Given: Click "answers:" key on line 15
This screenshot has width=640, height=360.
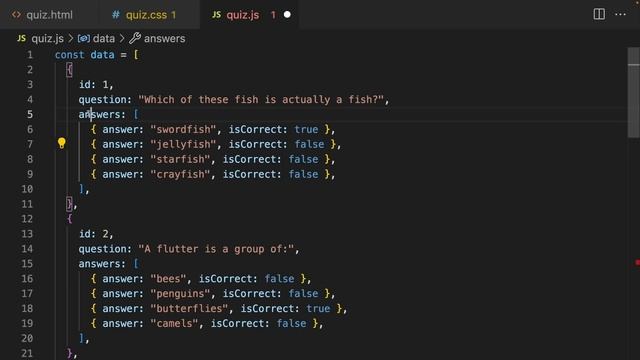Looking at the screenshot, I should tap(102, 264).
